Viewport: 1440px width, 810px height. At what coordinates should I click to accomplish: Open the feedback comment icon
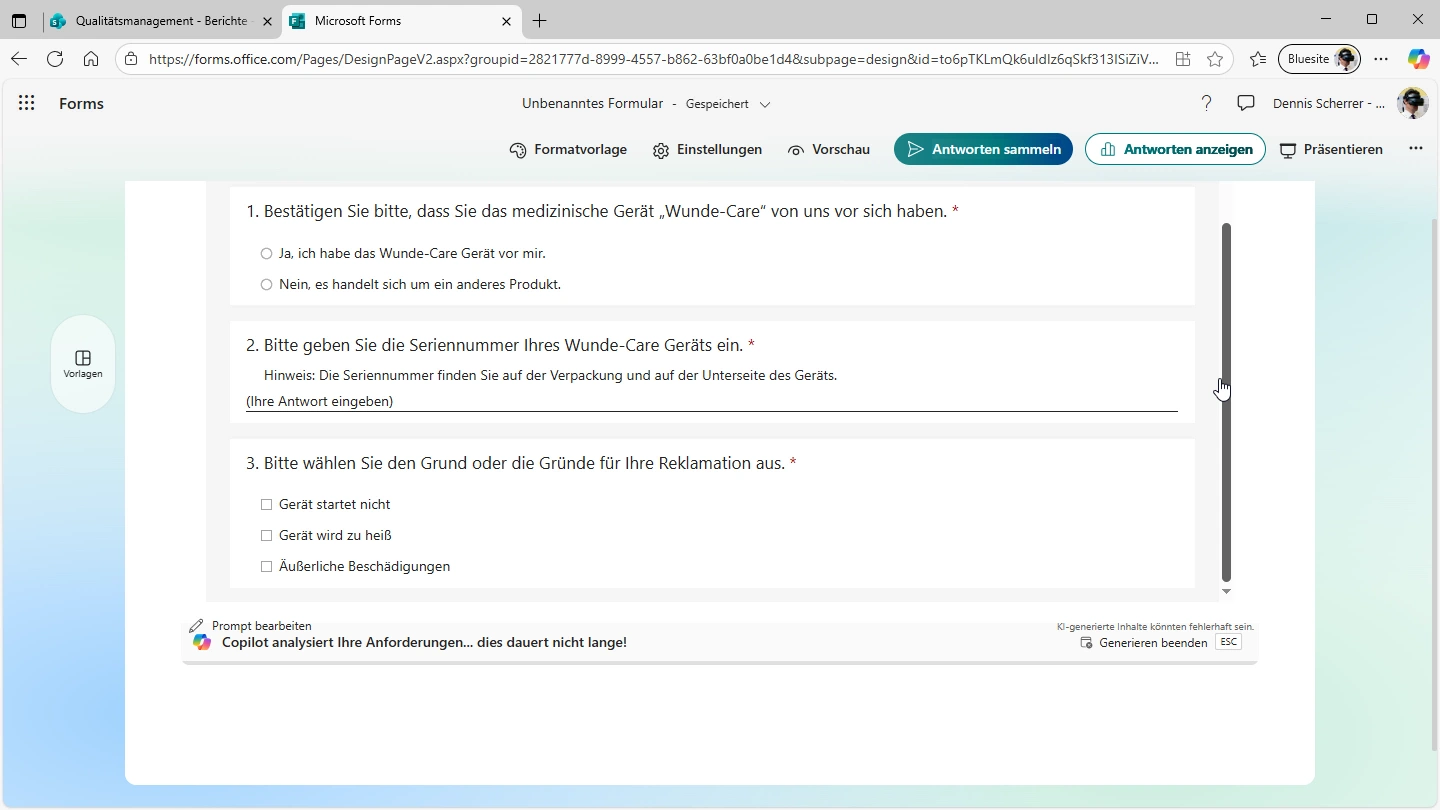tap(1246, 103)
